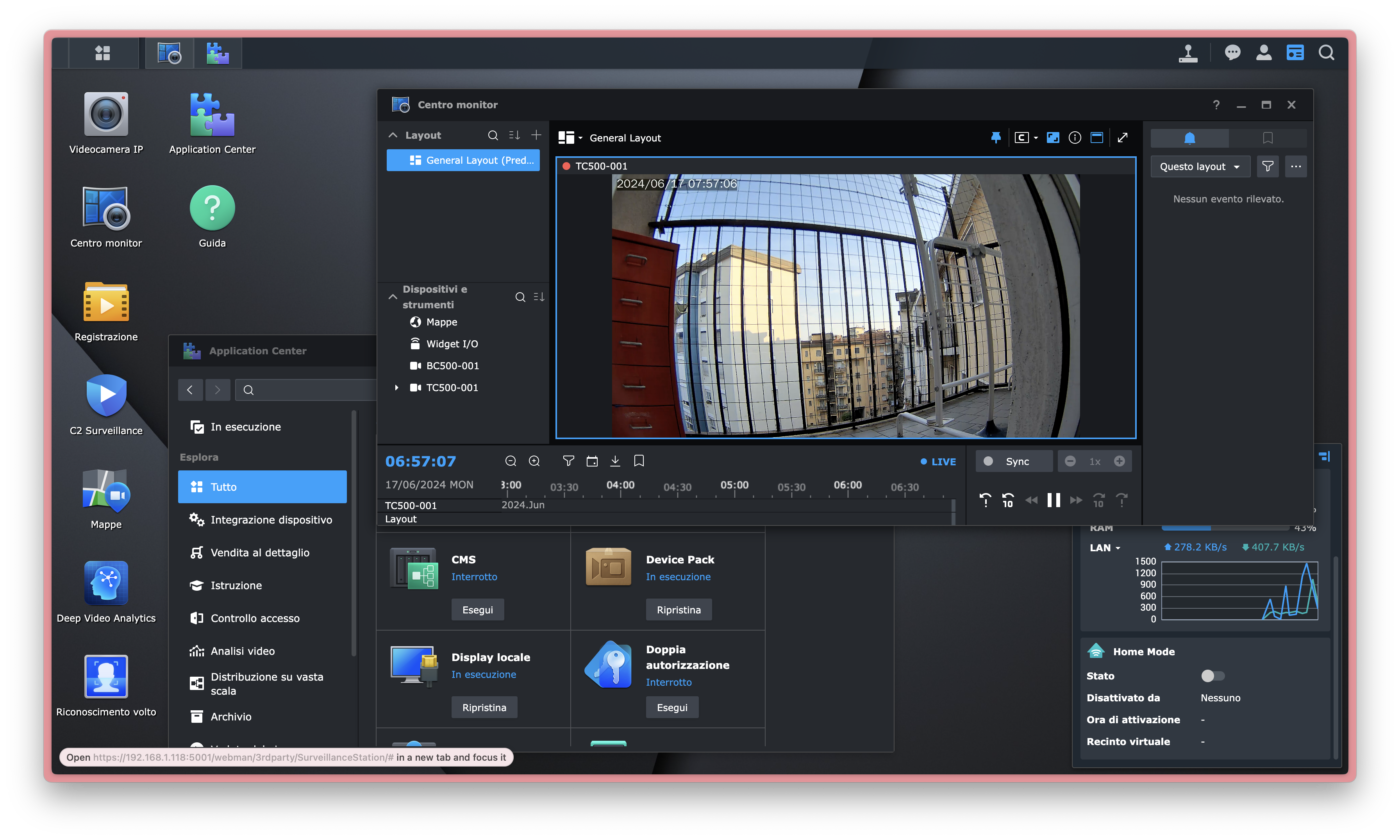Toggle the Sync playback button
The width and height of the screenshot is (1400, 840).
tap(1014, 461)
